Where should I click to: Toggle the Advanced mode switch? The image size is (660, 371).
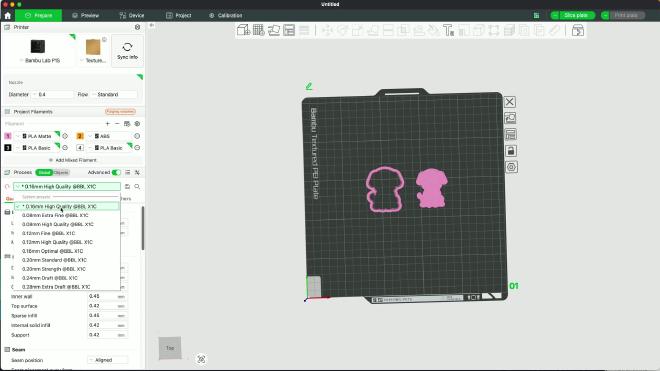(x=116, y=172)
